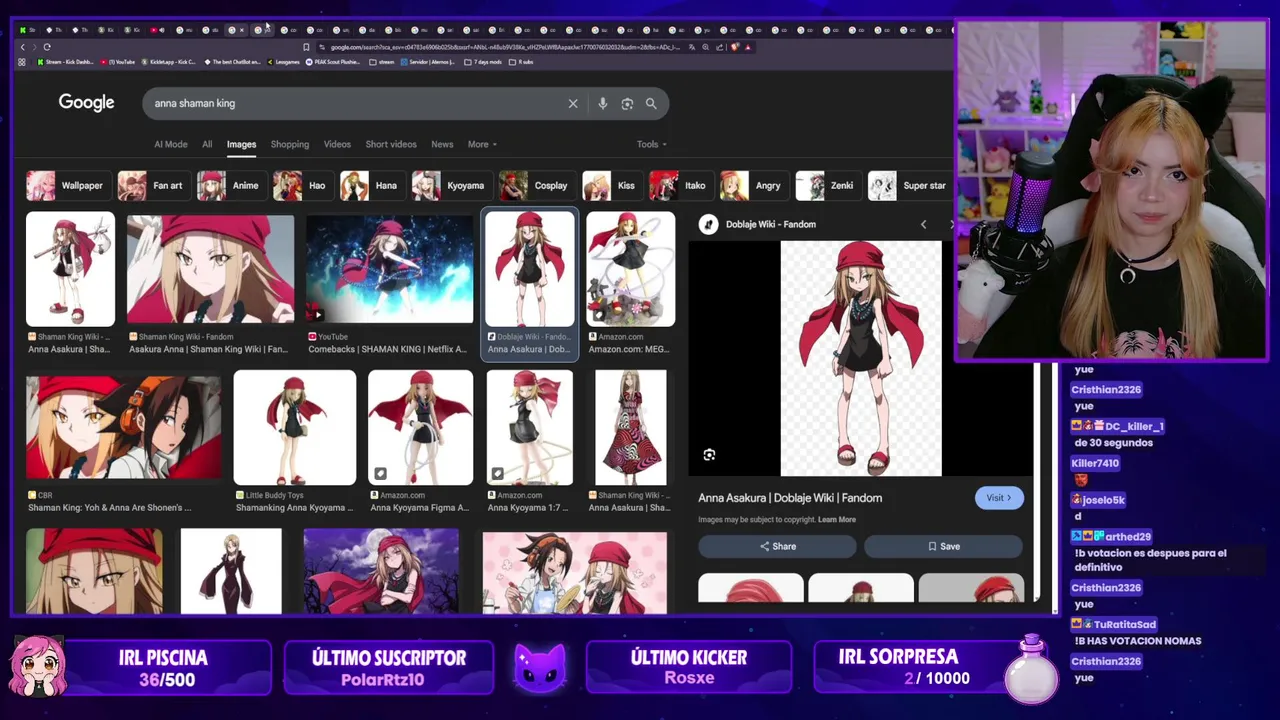The height and width of the screenshot is (720, 1280).
Task: Open the Kicklet.app bookmark
Action: tap(168, 62)
